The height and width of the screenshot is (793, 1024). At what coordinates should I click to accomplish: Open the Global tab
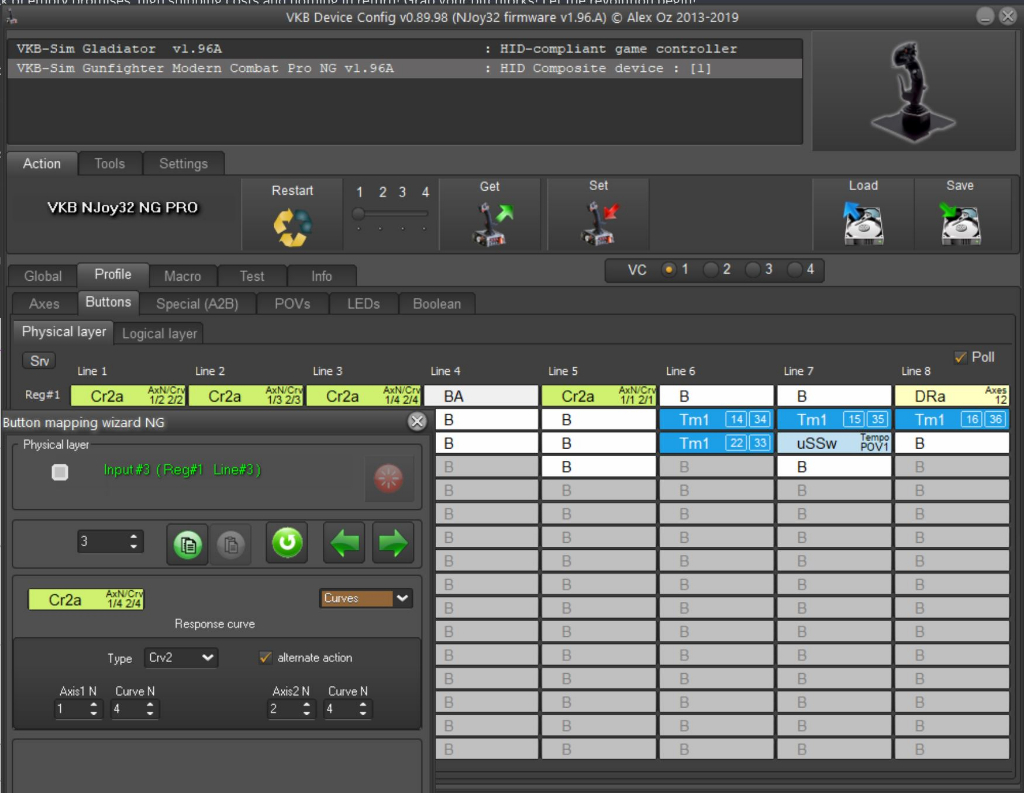[x=43, y=276]
